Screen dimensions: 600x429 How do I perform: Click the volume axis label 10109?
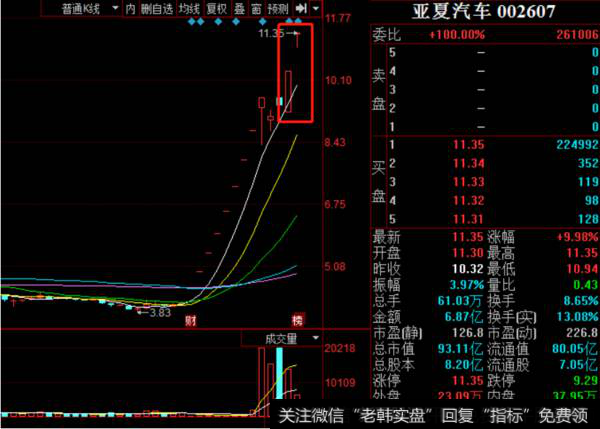click(x=340, y=382)
